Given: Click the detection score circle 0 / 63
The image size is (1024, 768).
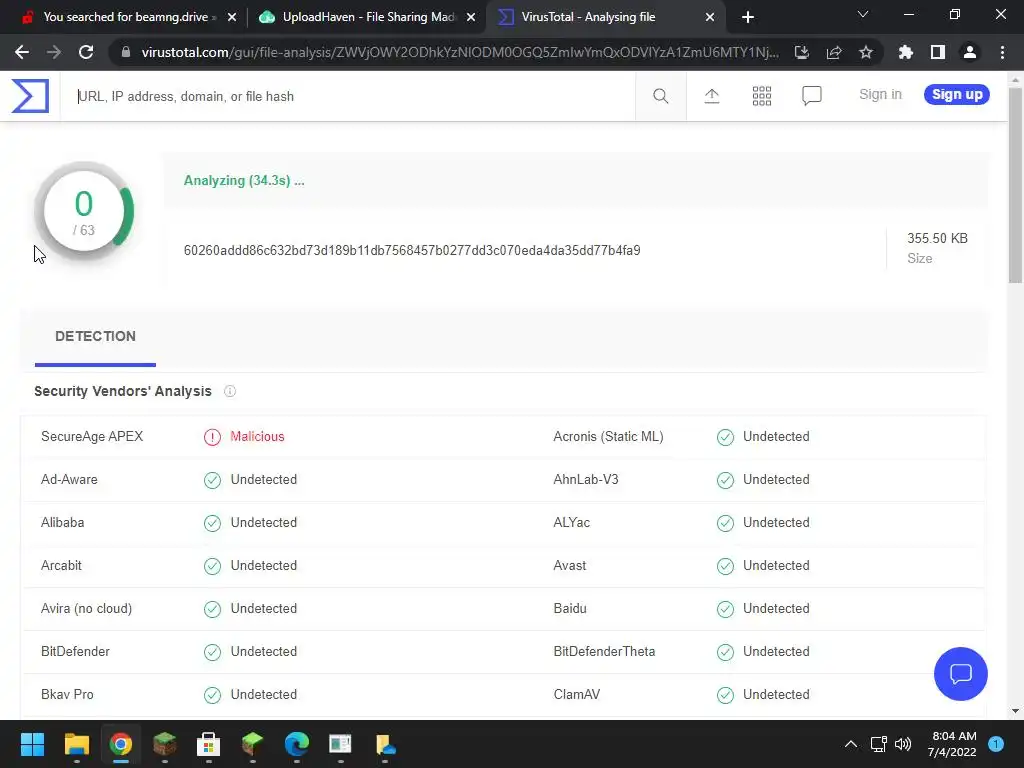Looking at the screenshot, I should click(x=84, y=212).
